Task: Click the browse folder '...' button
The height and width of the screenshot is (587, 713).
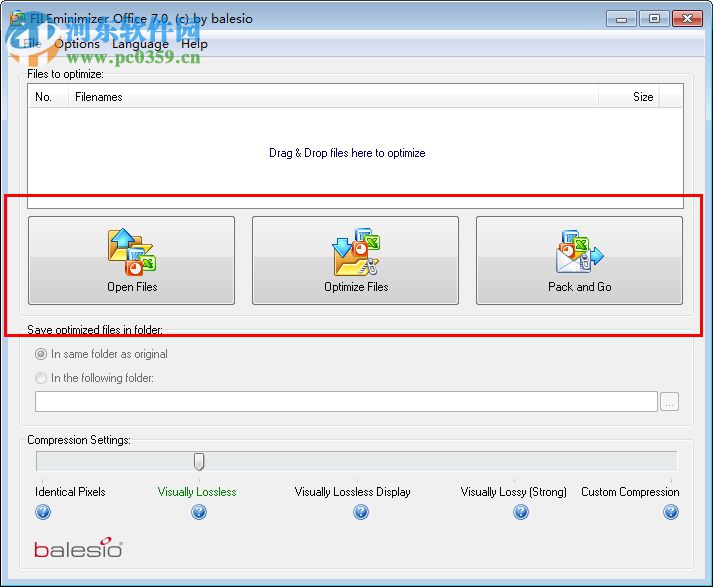Action: coord(669,402)
